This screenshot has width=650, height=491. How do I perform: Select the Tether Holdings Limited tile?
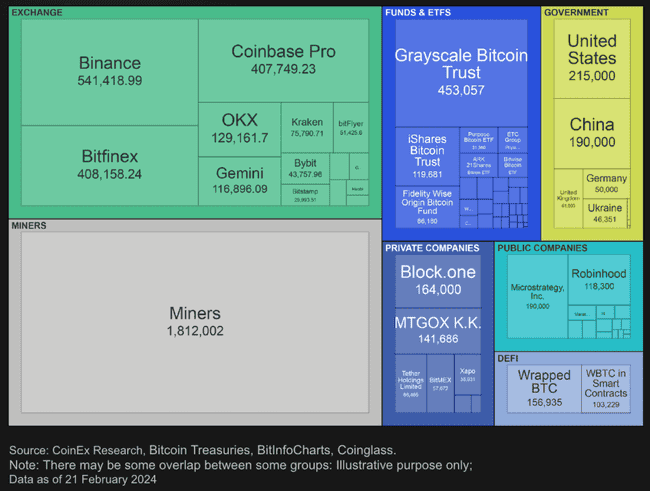coord(410,384)
